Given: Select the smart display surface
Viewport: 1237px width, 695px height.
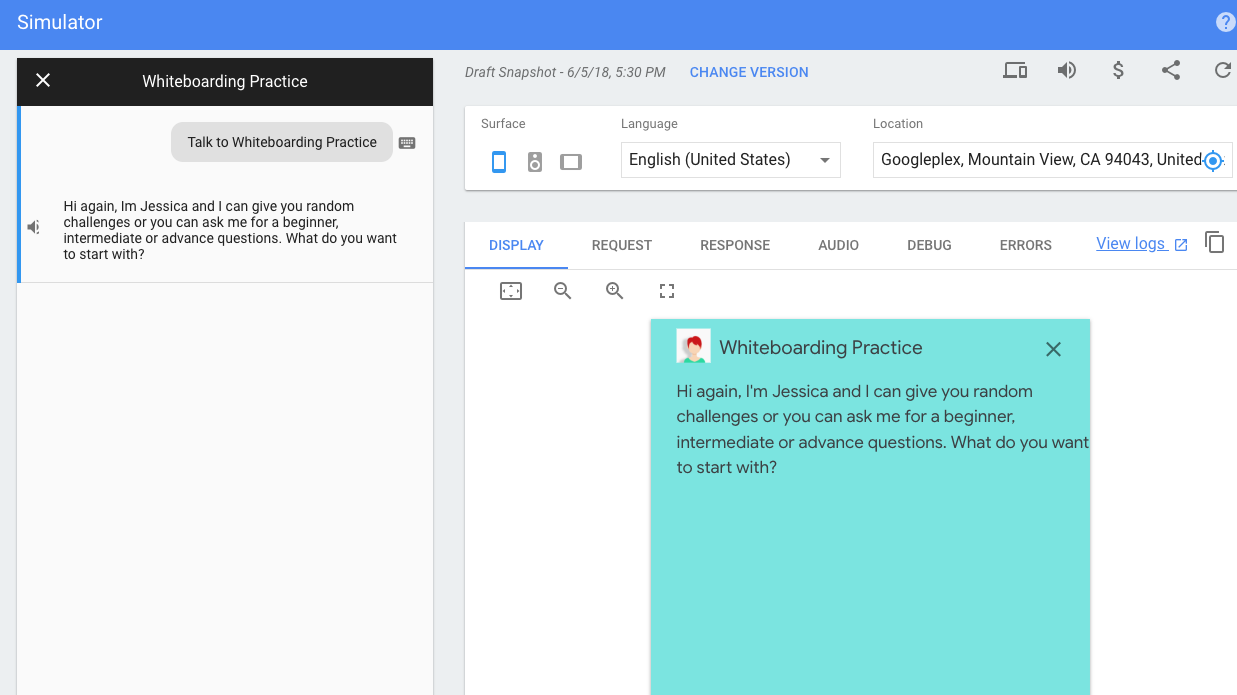Looking at the screenshot, I should click(x=571, y=161).
